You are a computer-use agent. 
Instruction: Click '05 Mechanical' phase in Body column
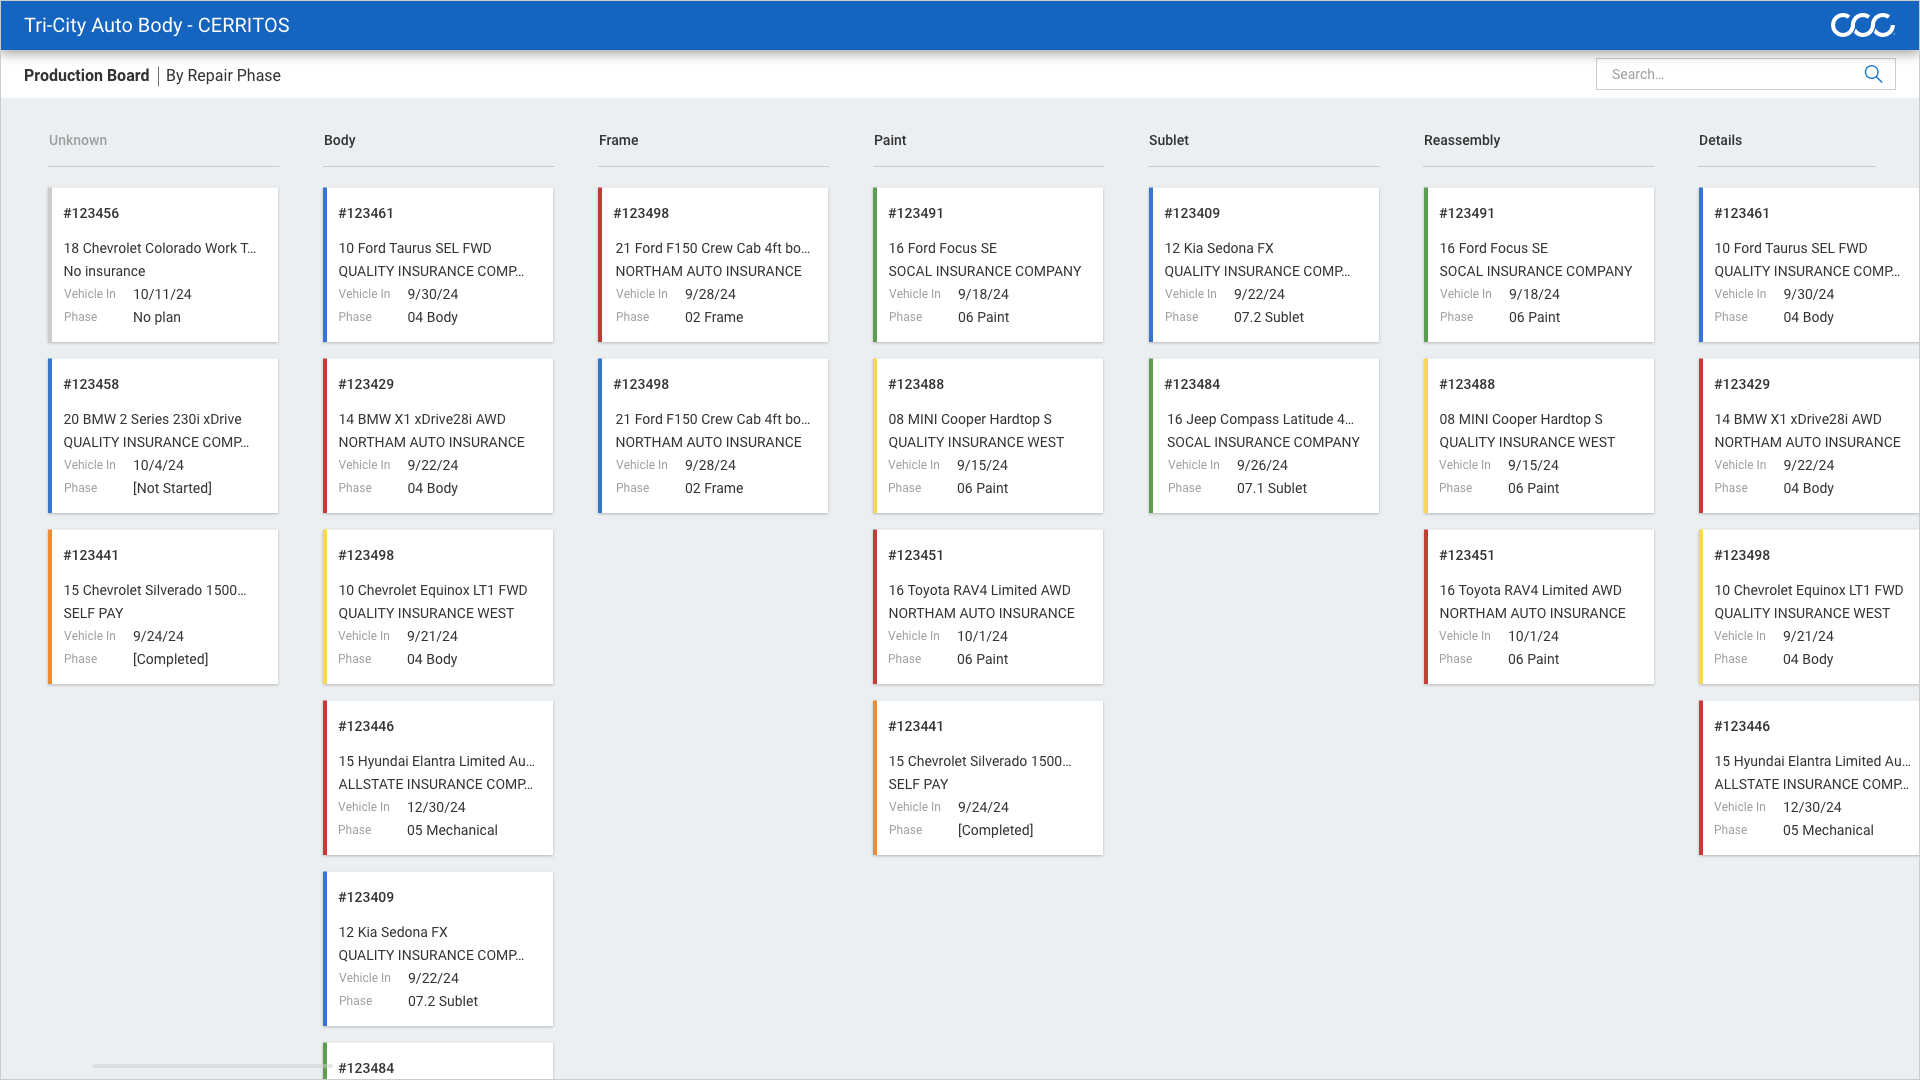[452, 830]
